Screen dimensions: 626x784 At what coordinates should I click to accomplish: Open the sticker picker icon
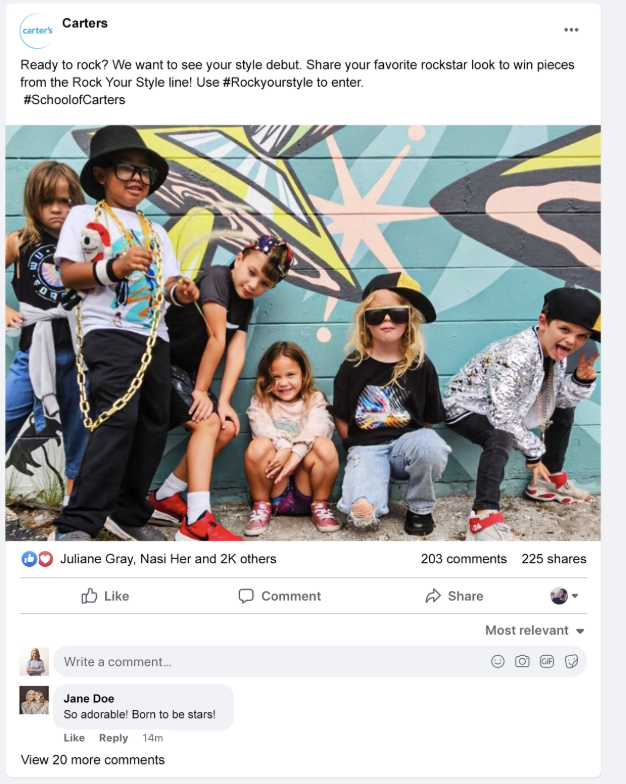pos(571,662)
